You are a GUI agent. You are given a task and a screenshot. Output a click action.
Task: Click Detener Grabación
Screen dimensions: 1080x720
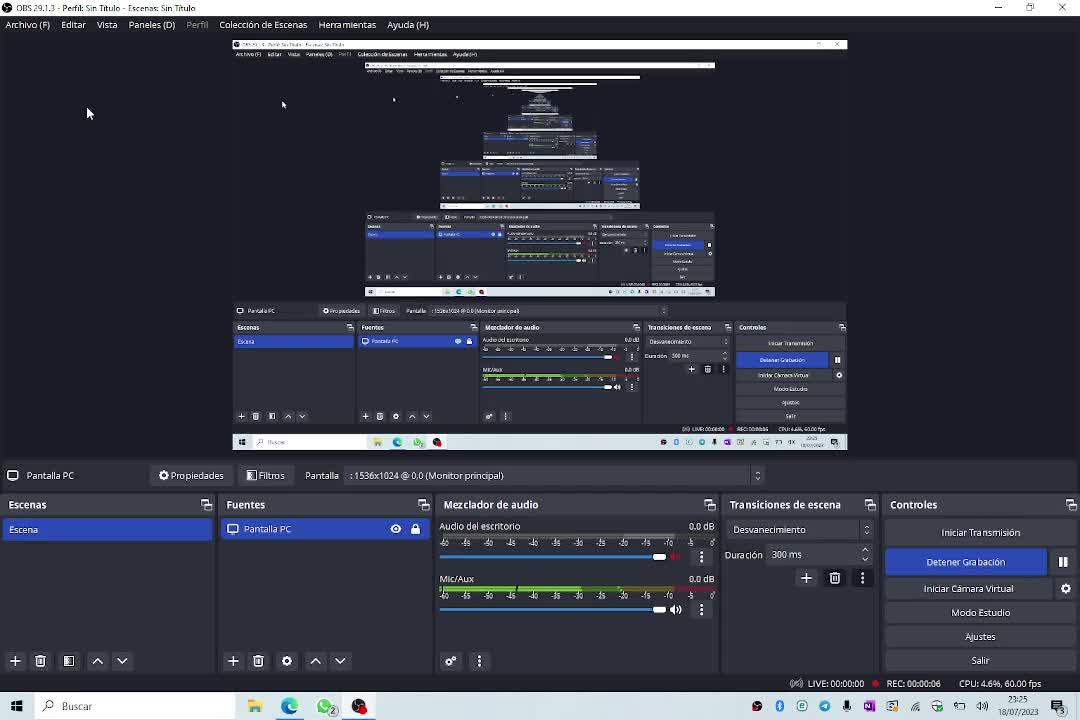pos(966,562)
